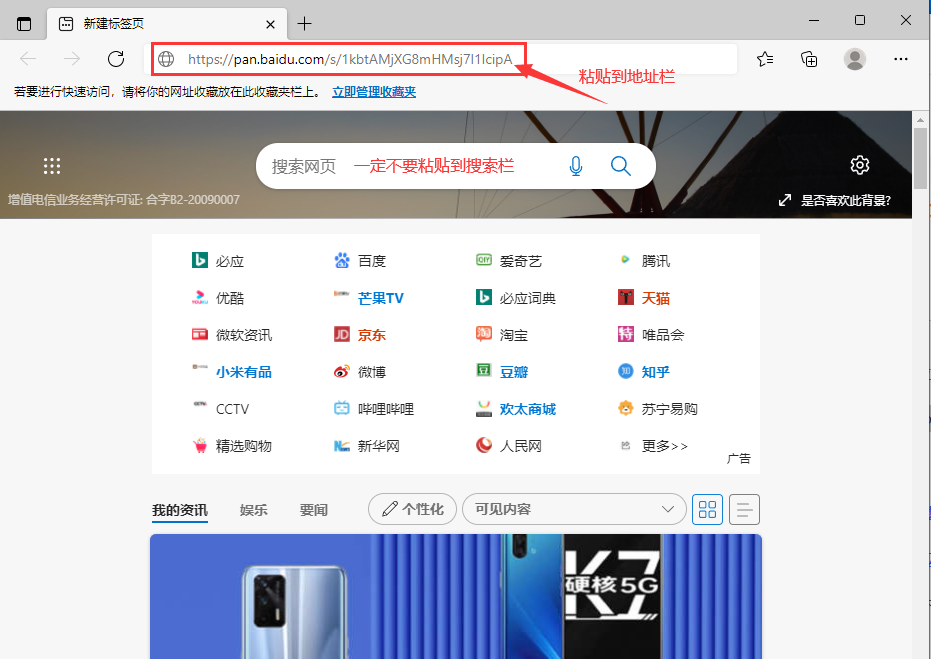Open a new tab with plus button
Image resolution: width=931 pixels, height=659 pixels.
point(304,24)
